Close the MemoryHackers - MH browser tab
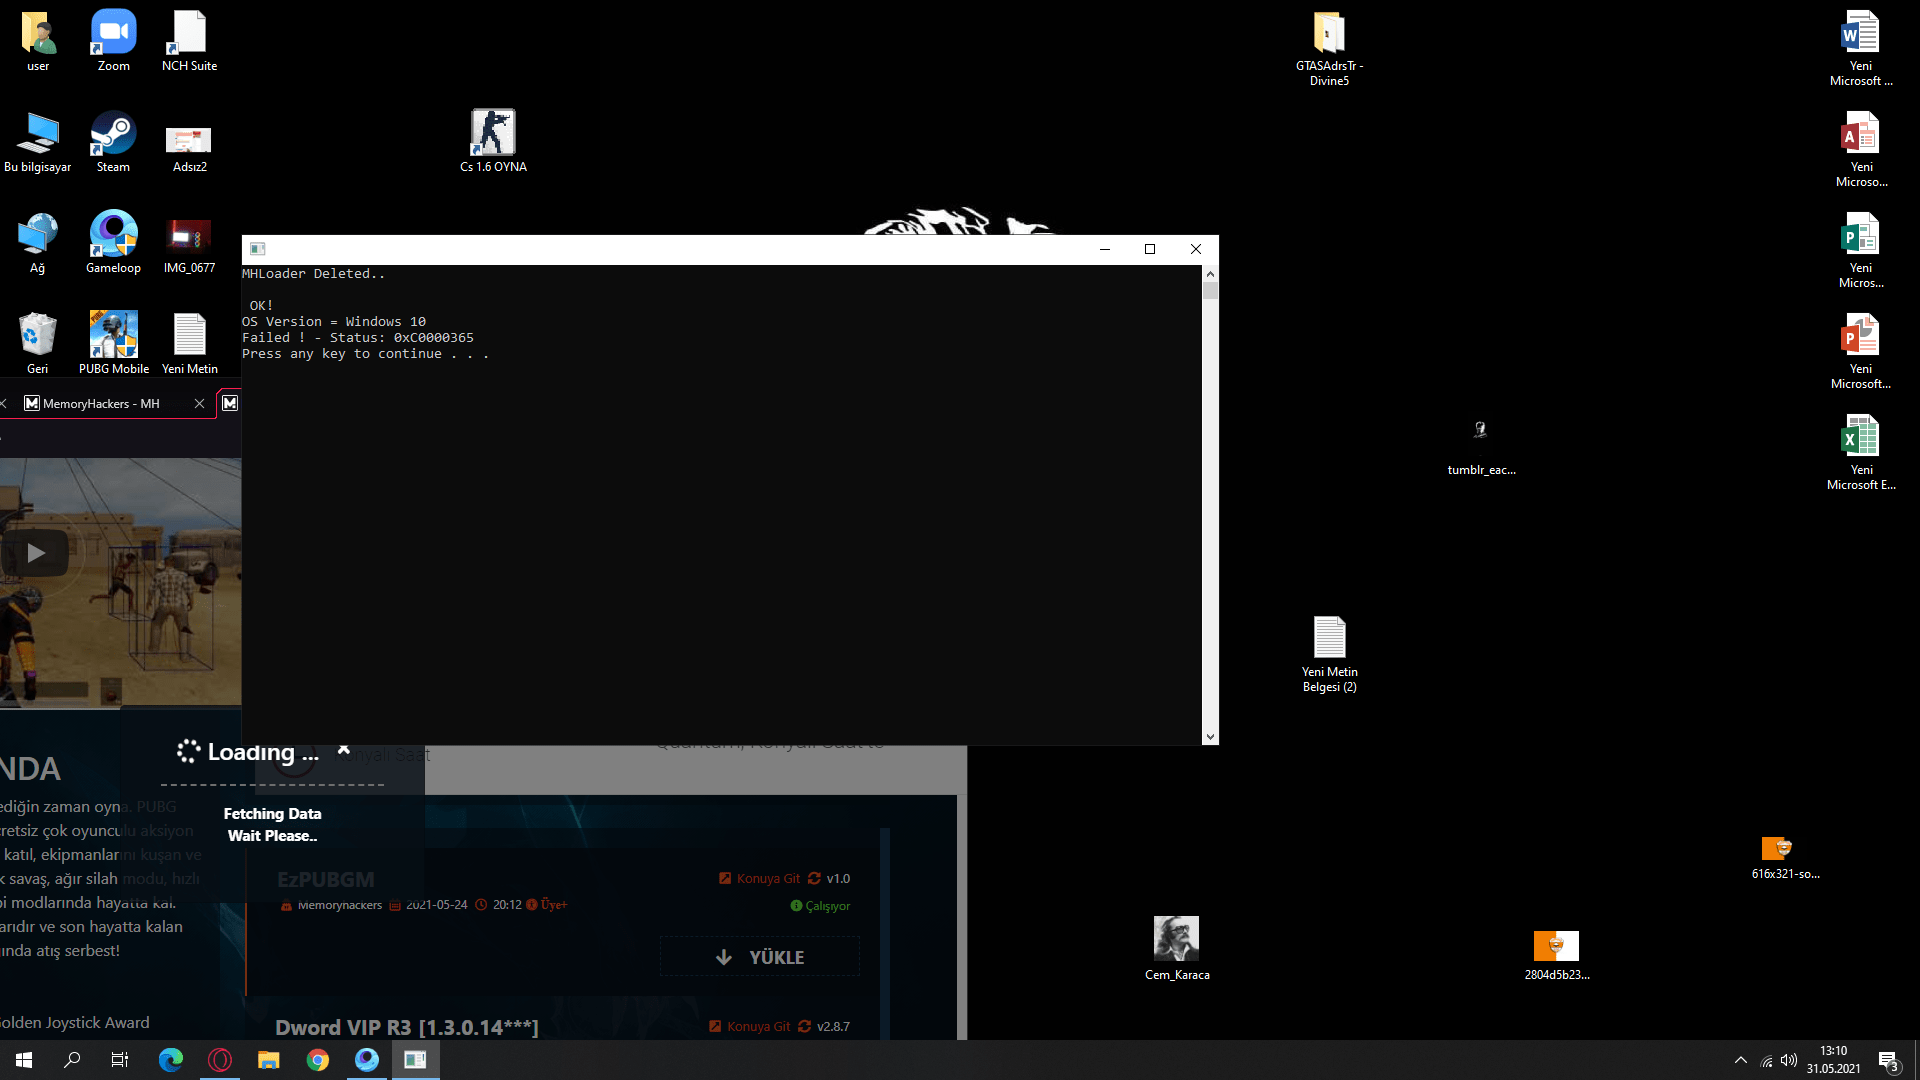Screen dimensions: 1920x1080 click(x=199, y=403)
